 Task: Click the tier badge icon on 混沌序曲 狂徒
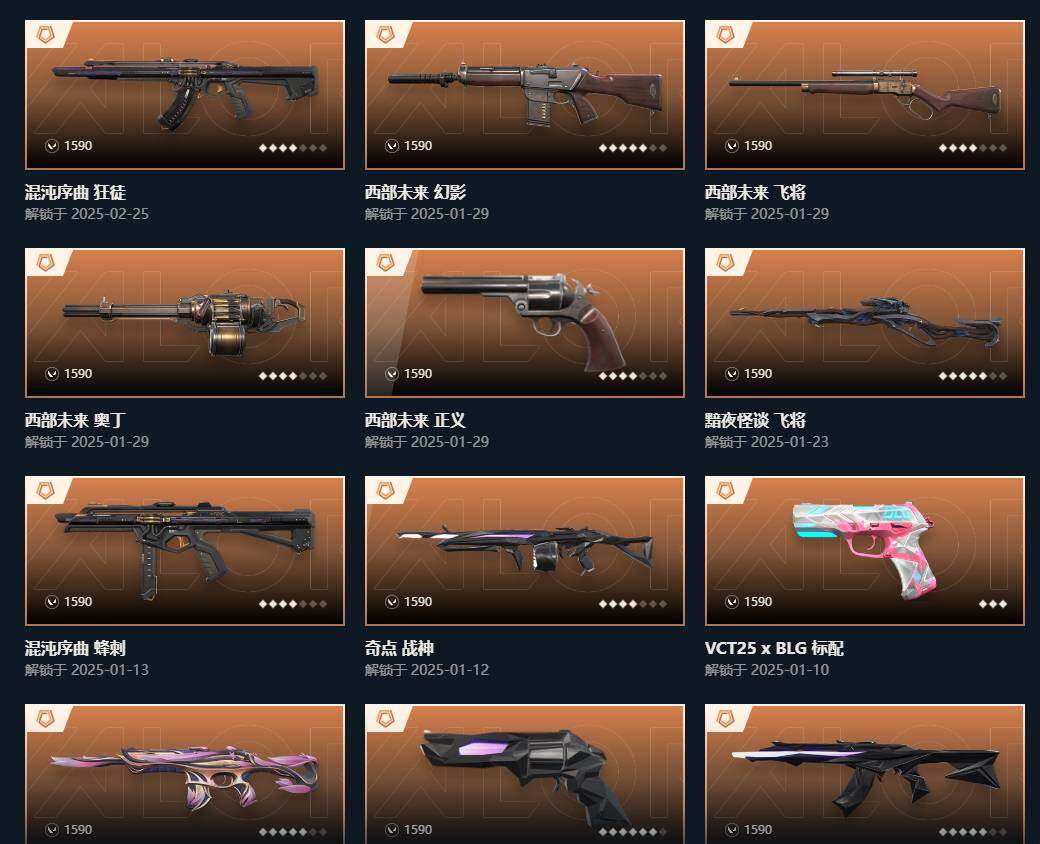[45, 35]
